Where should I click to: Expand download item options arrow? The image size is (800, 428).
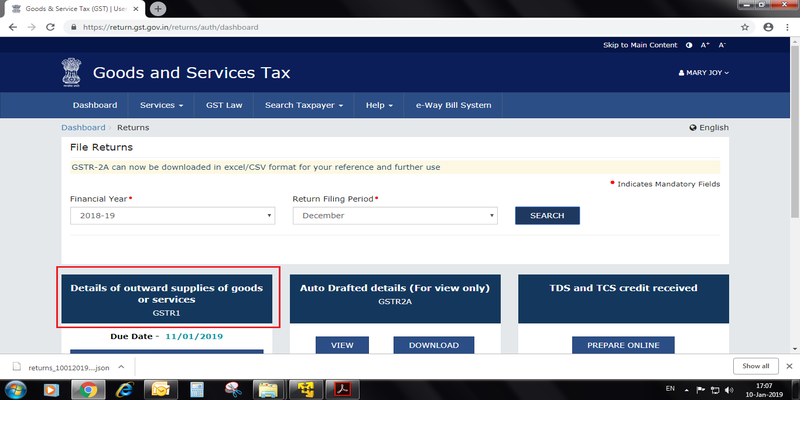point(121,367)
